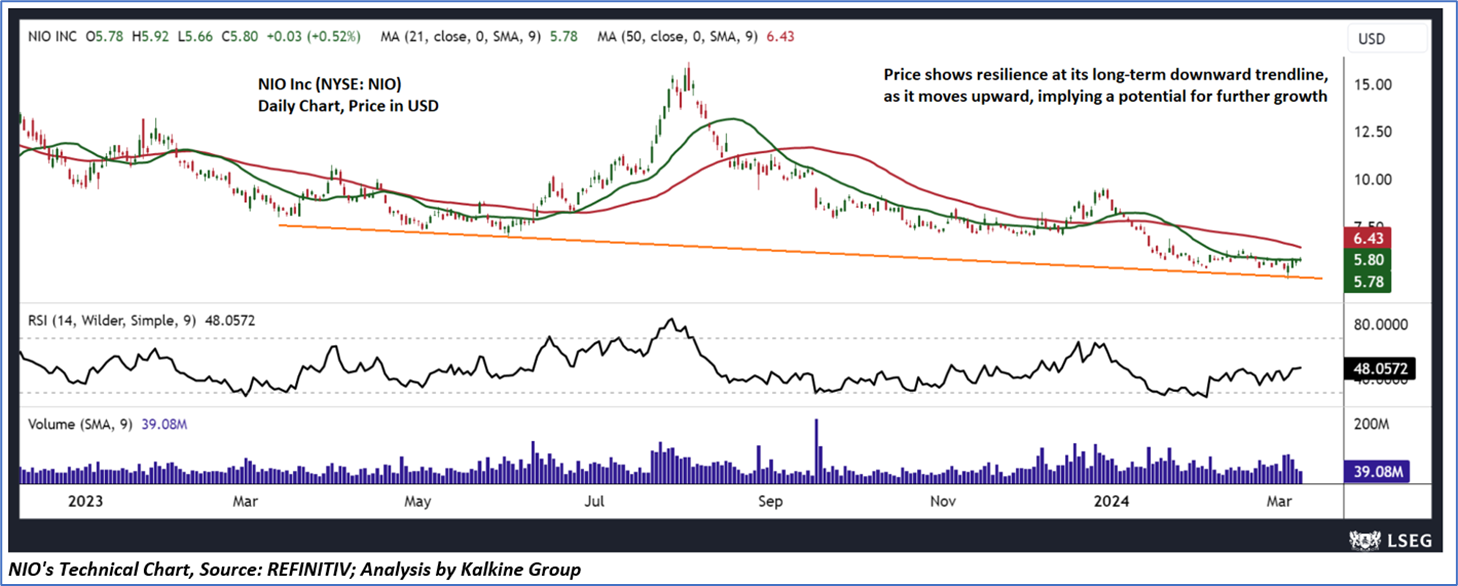Click the NIO's Technical Chart caption

coord(294,570)
